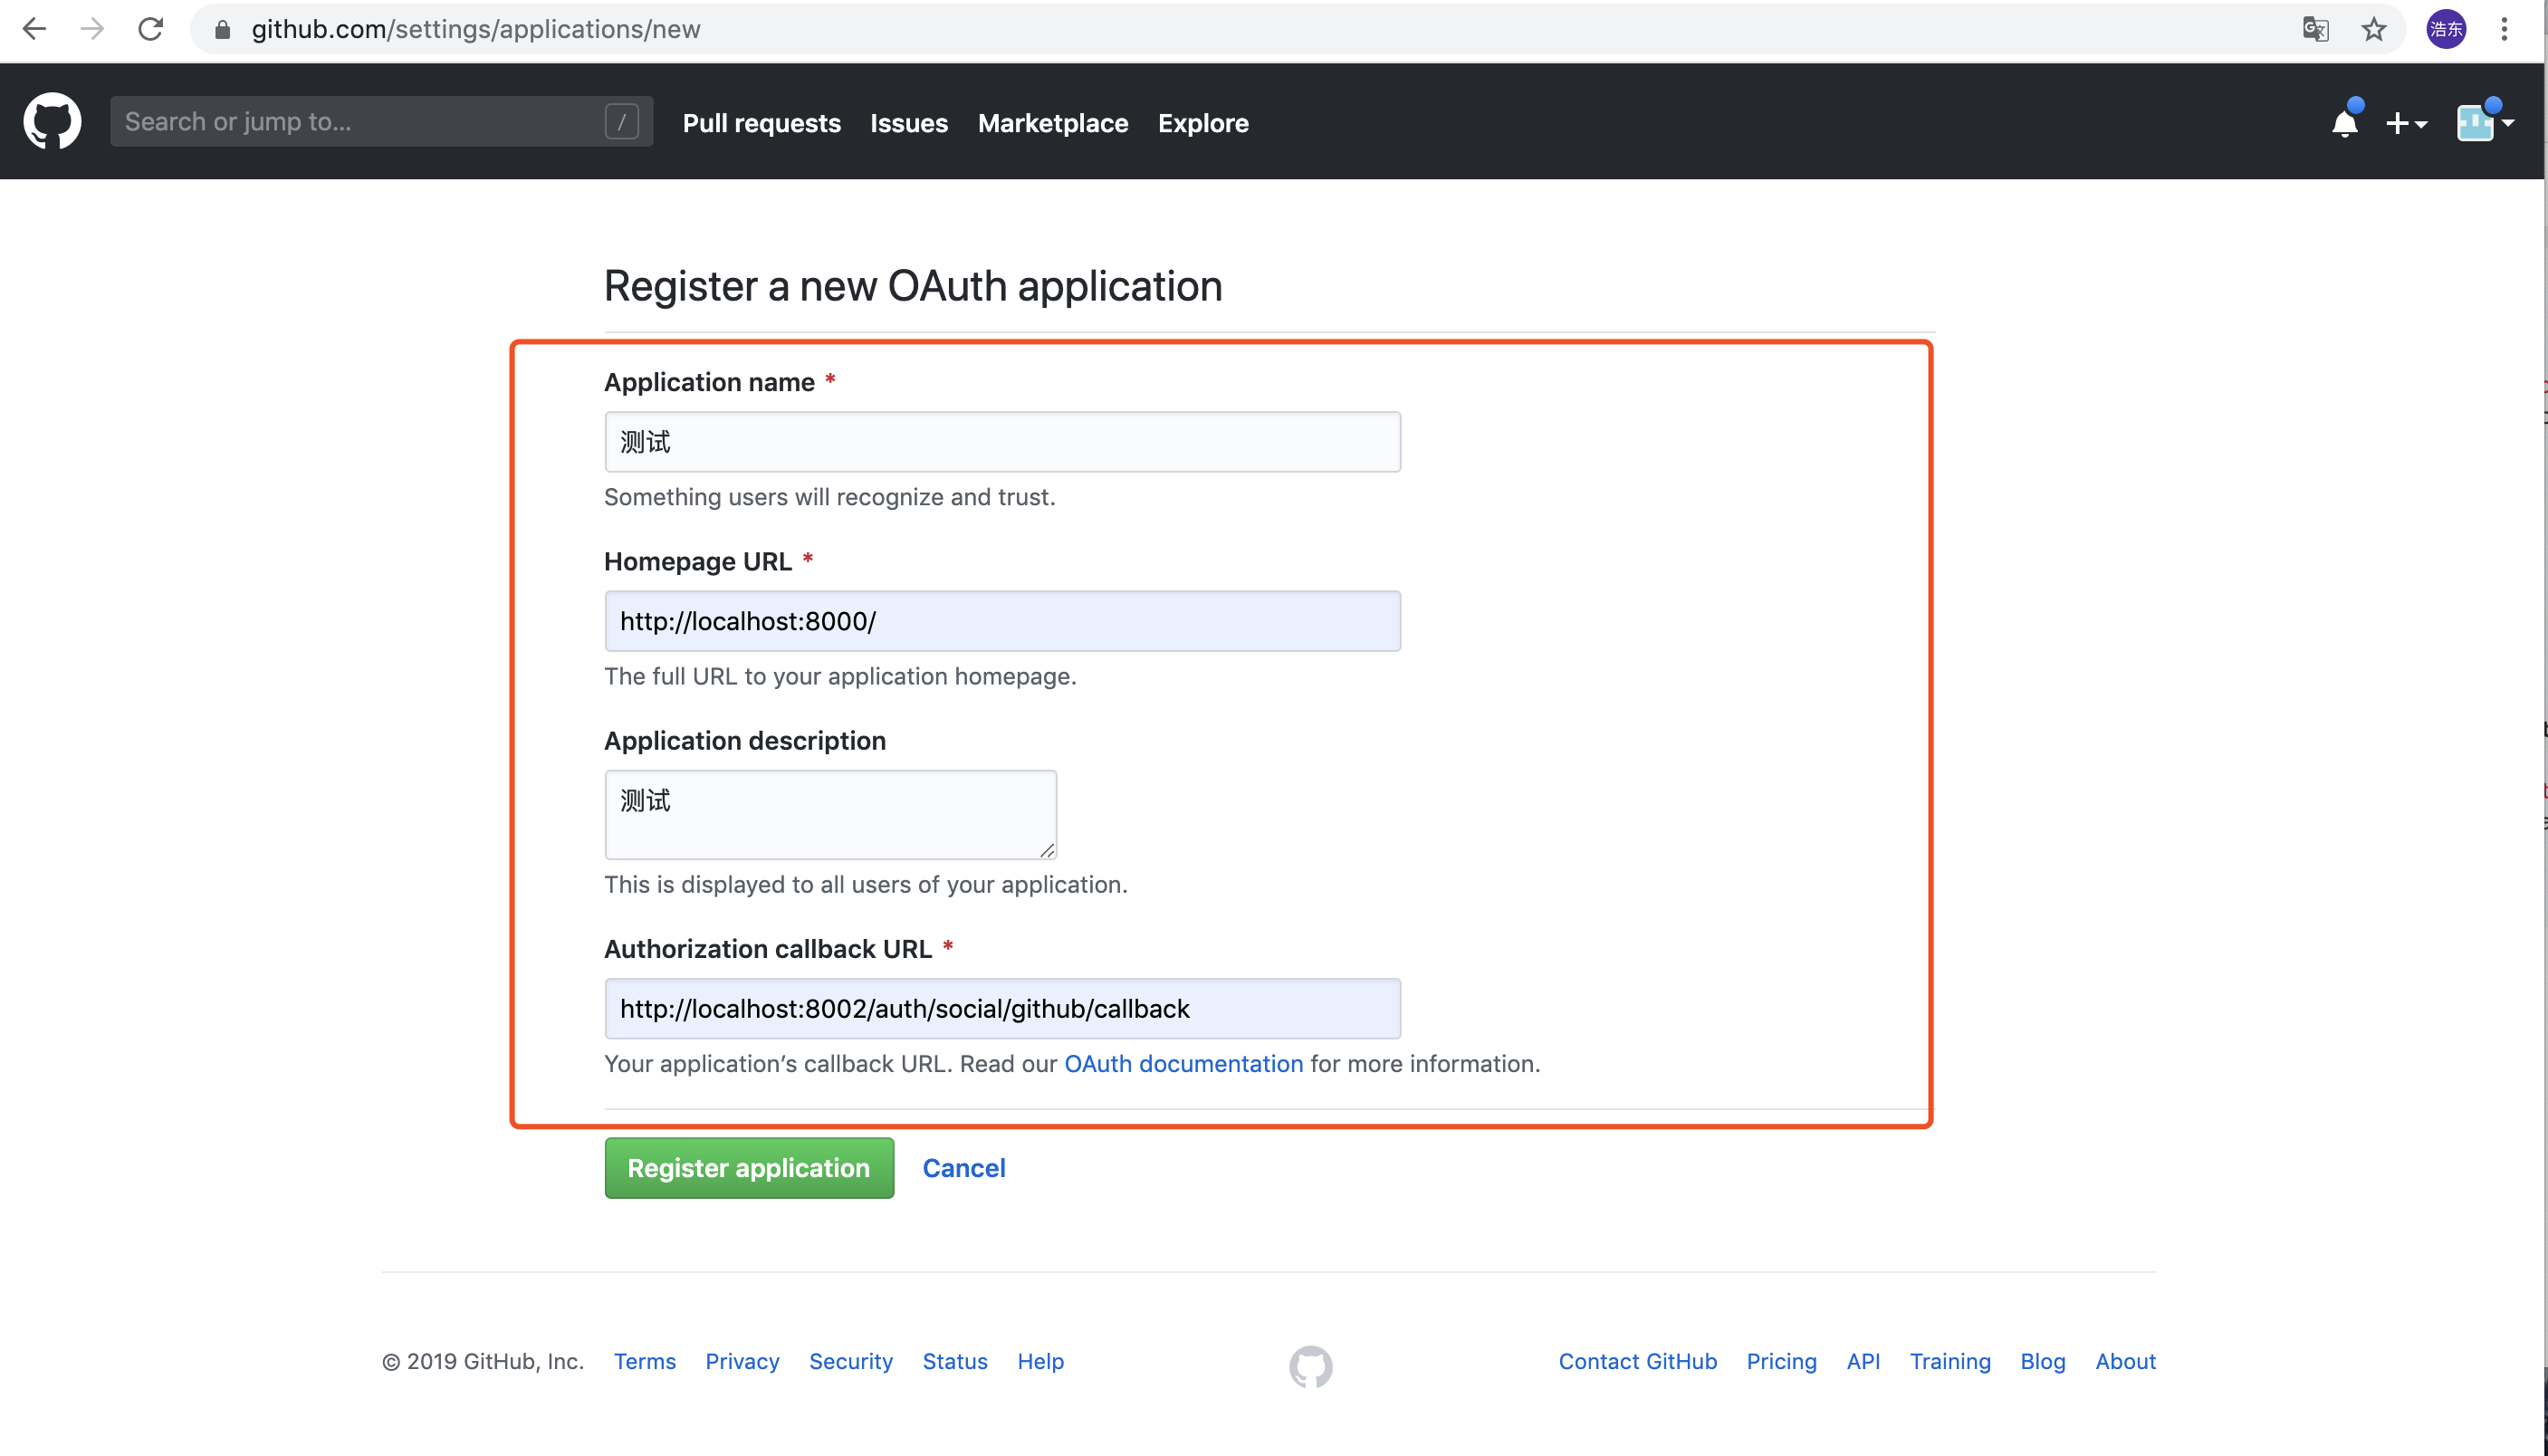2548x1456 pixels.
Task: Click the '© 2019 GitHub, Inc.' text
Action: 482,1361
